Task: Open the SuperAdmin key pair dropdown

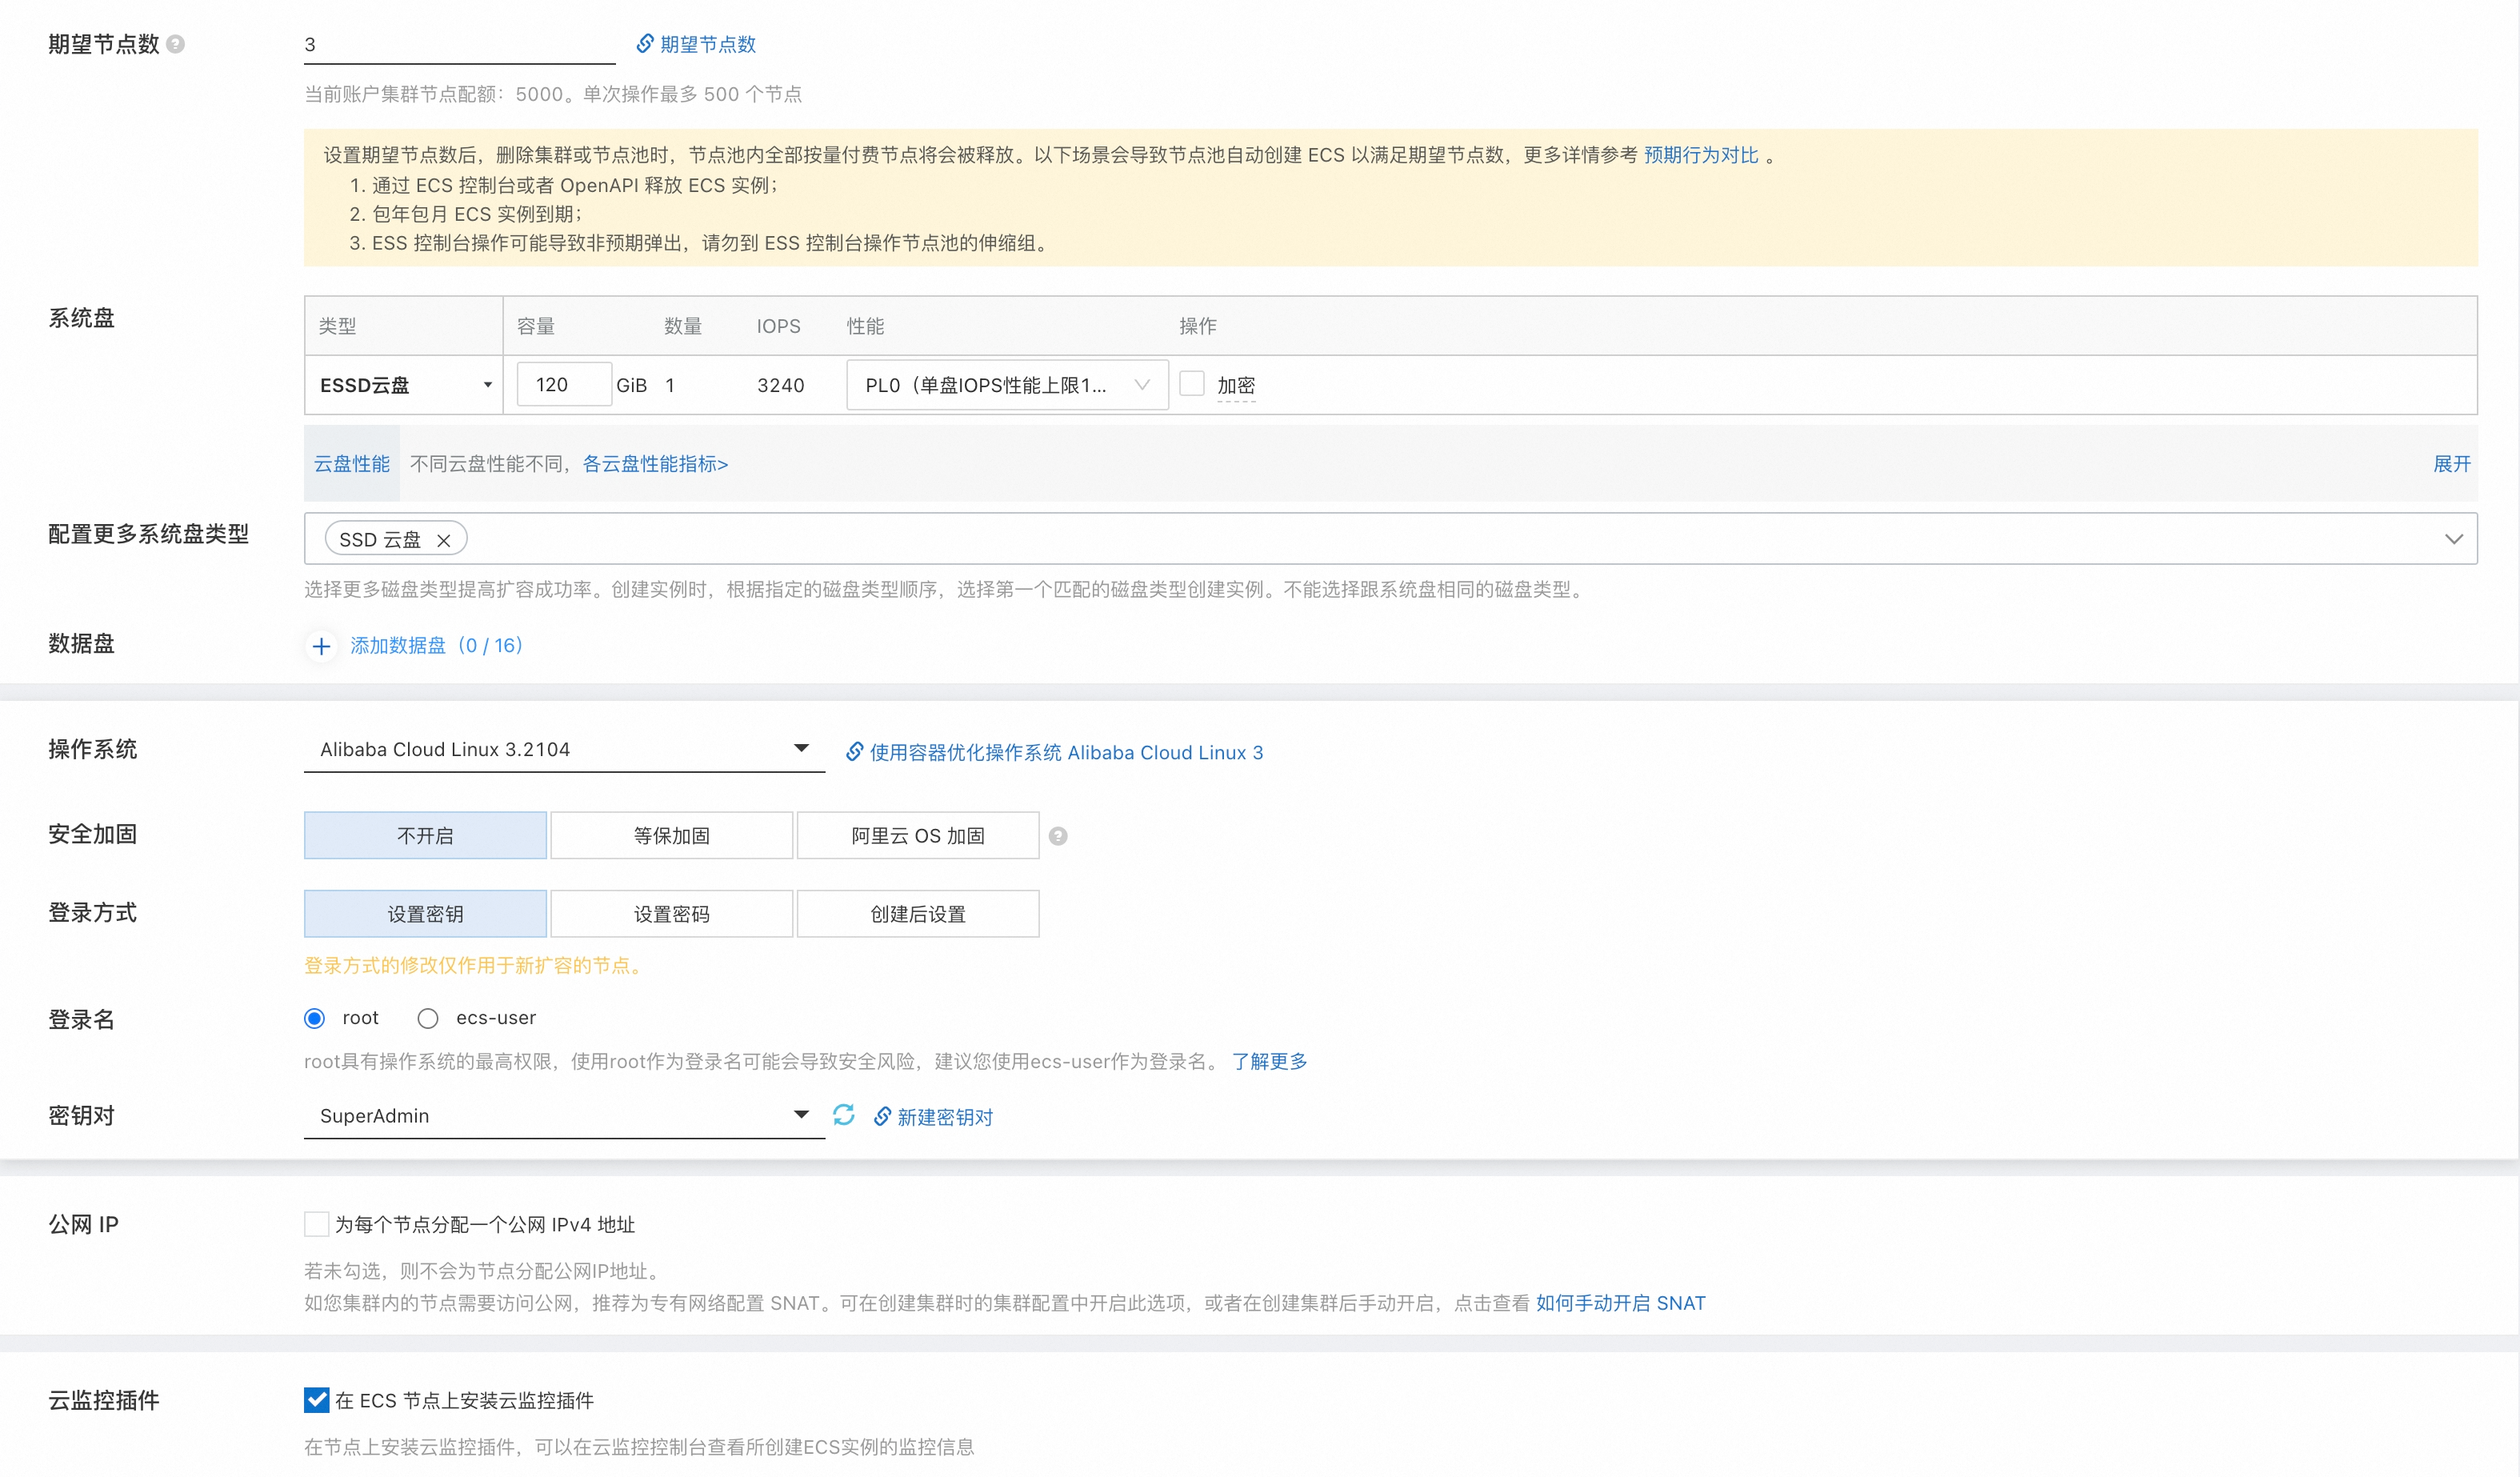Action: pyautogui.click(x=564, y=1115)
